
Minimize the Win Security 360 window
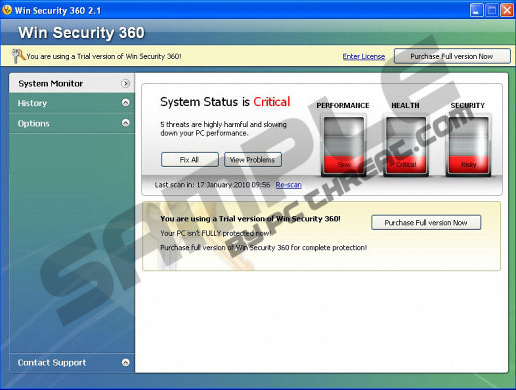(476, 10)
